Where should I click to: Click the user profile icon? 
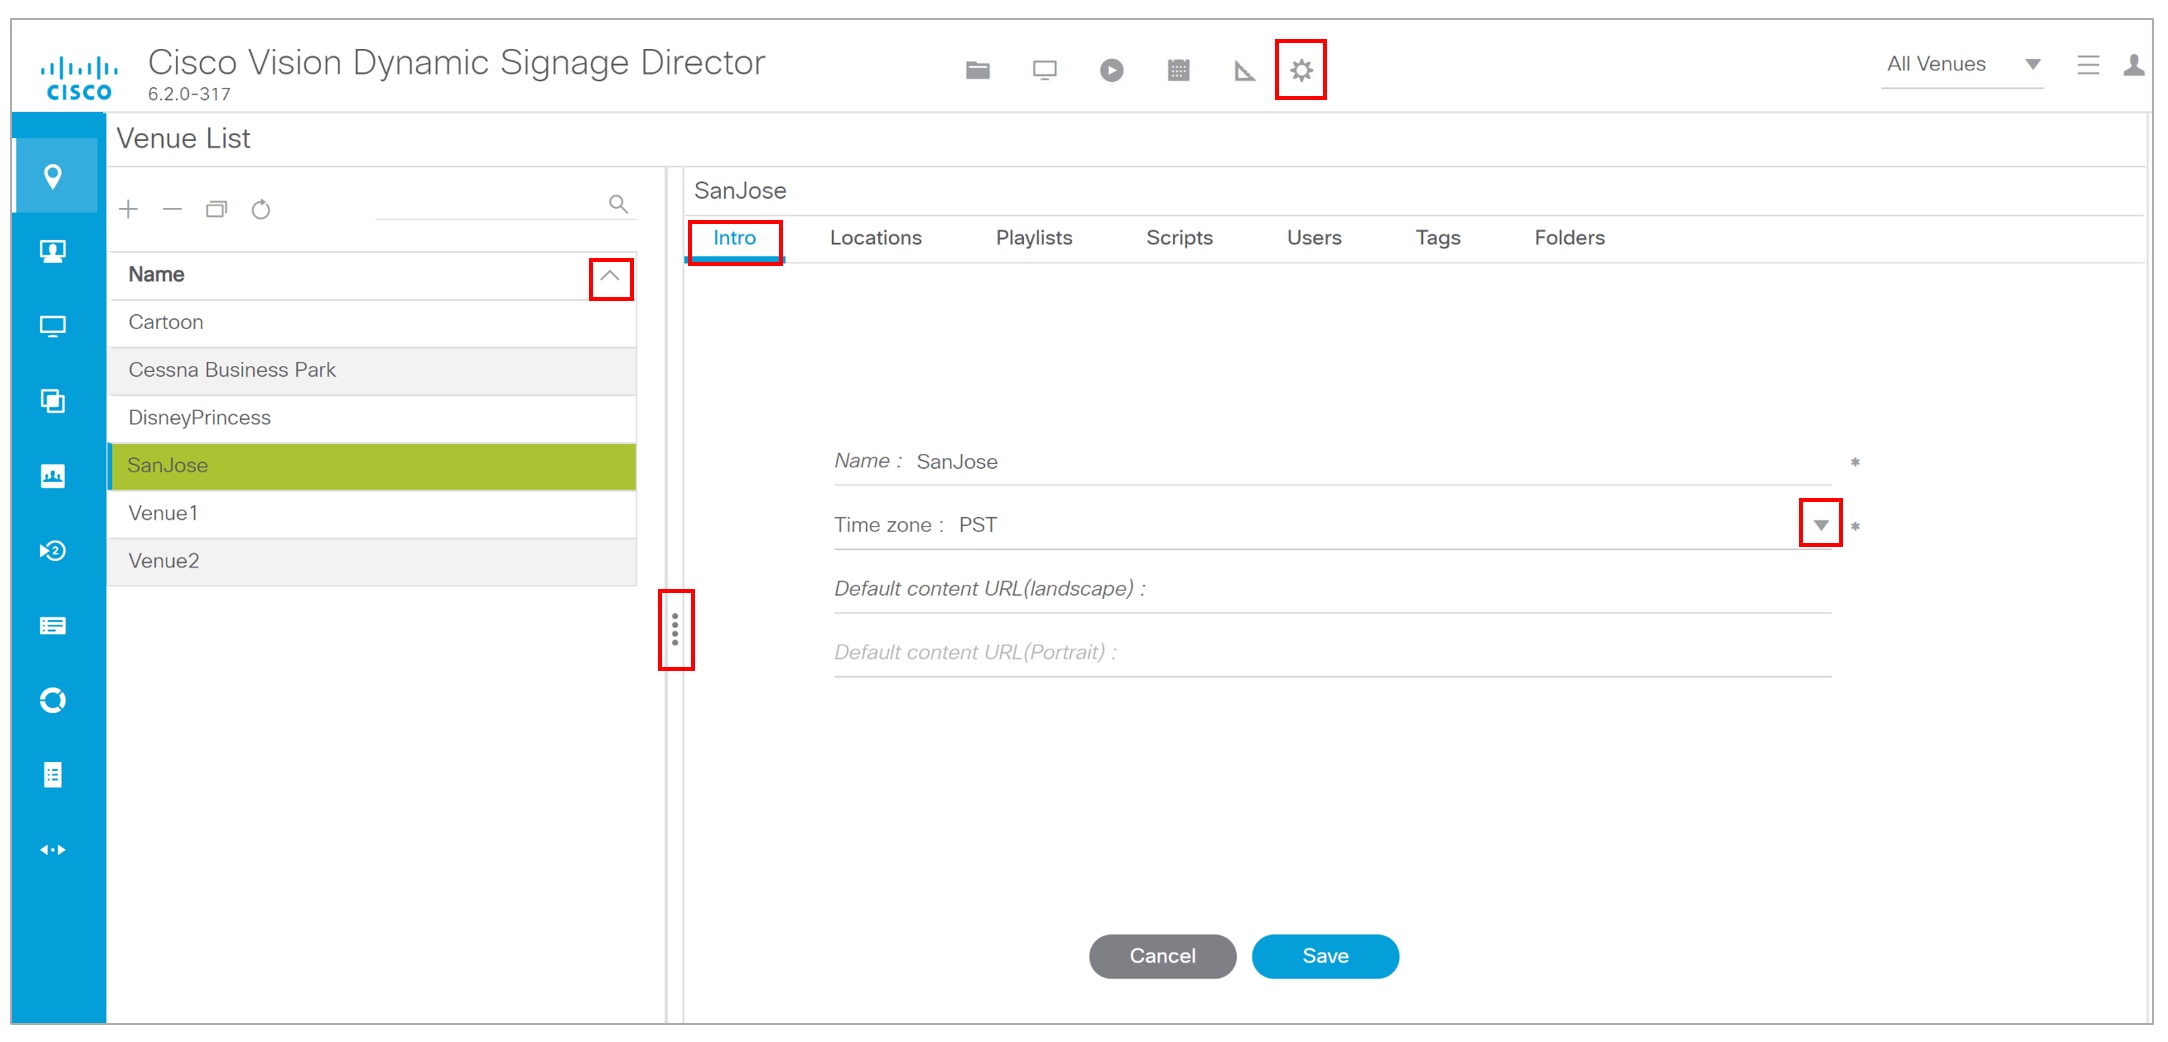pyautogui.click(x=2134, y=65)
